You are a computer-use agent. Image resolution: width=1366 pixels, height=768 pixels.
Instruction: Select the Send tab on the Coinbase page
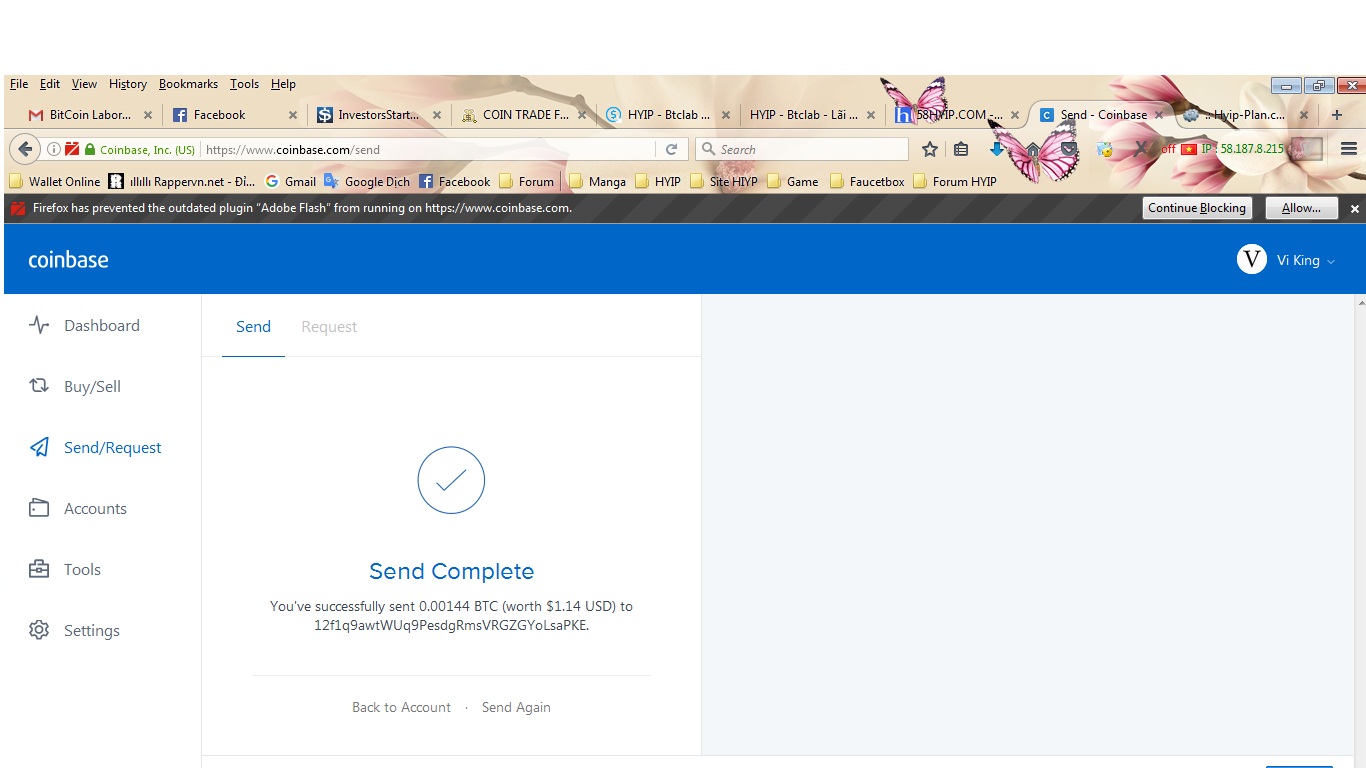pyautogui.click(x=253, y=327)
